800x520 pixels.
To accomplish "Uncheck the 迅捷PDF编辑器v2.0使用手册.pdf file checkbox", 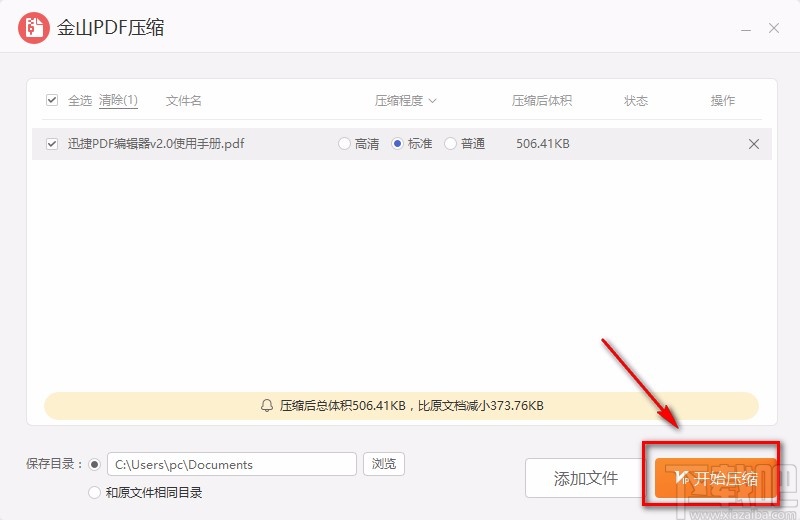I will point(52,144).
